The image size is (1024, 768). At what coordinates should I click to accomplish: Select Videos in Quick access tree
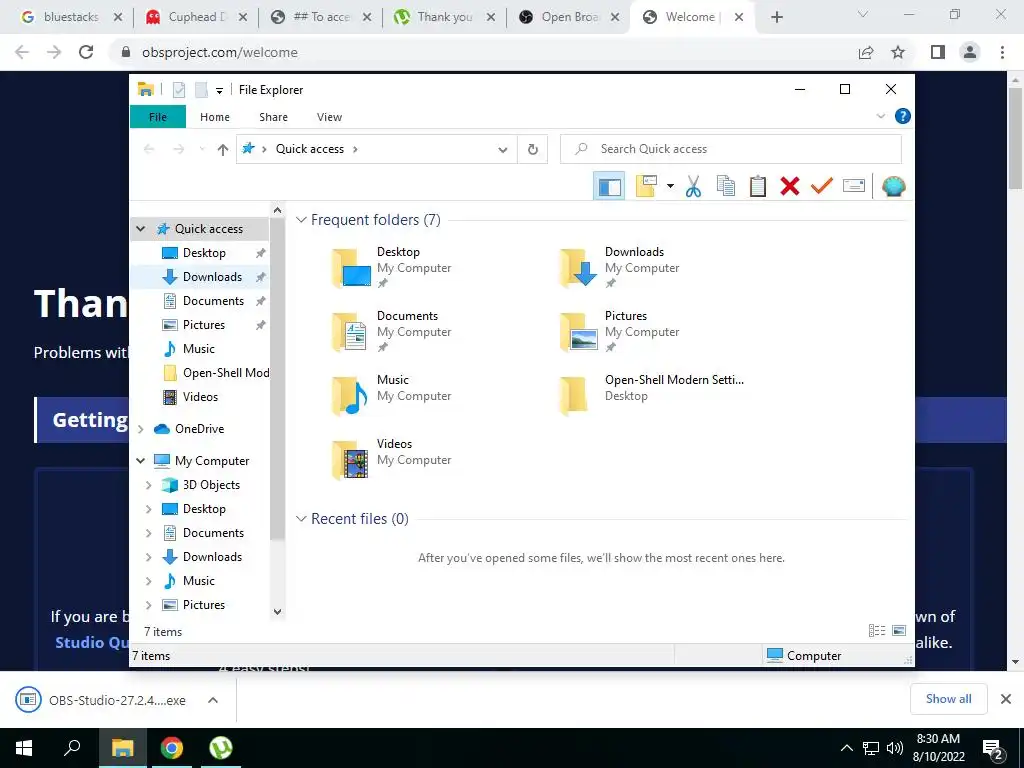click(x=200, y=397)
